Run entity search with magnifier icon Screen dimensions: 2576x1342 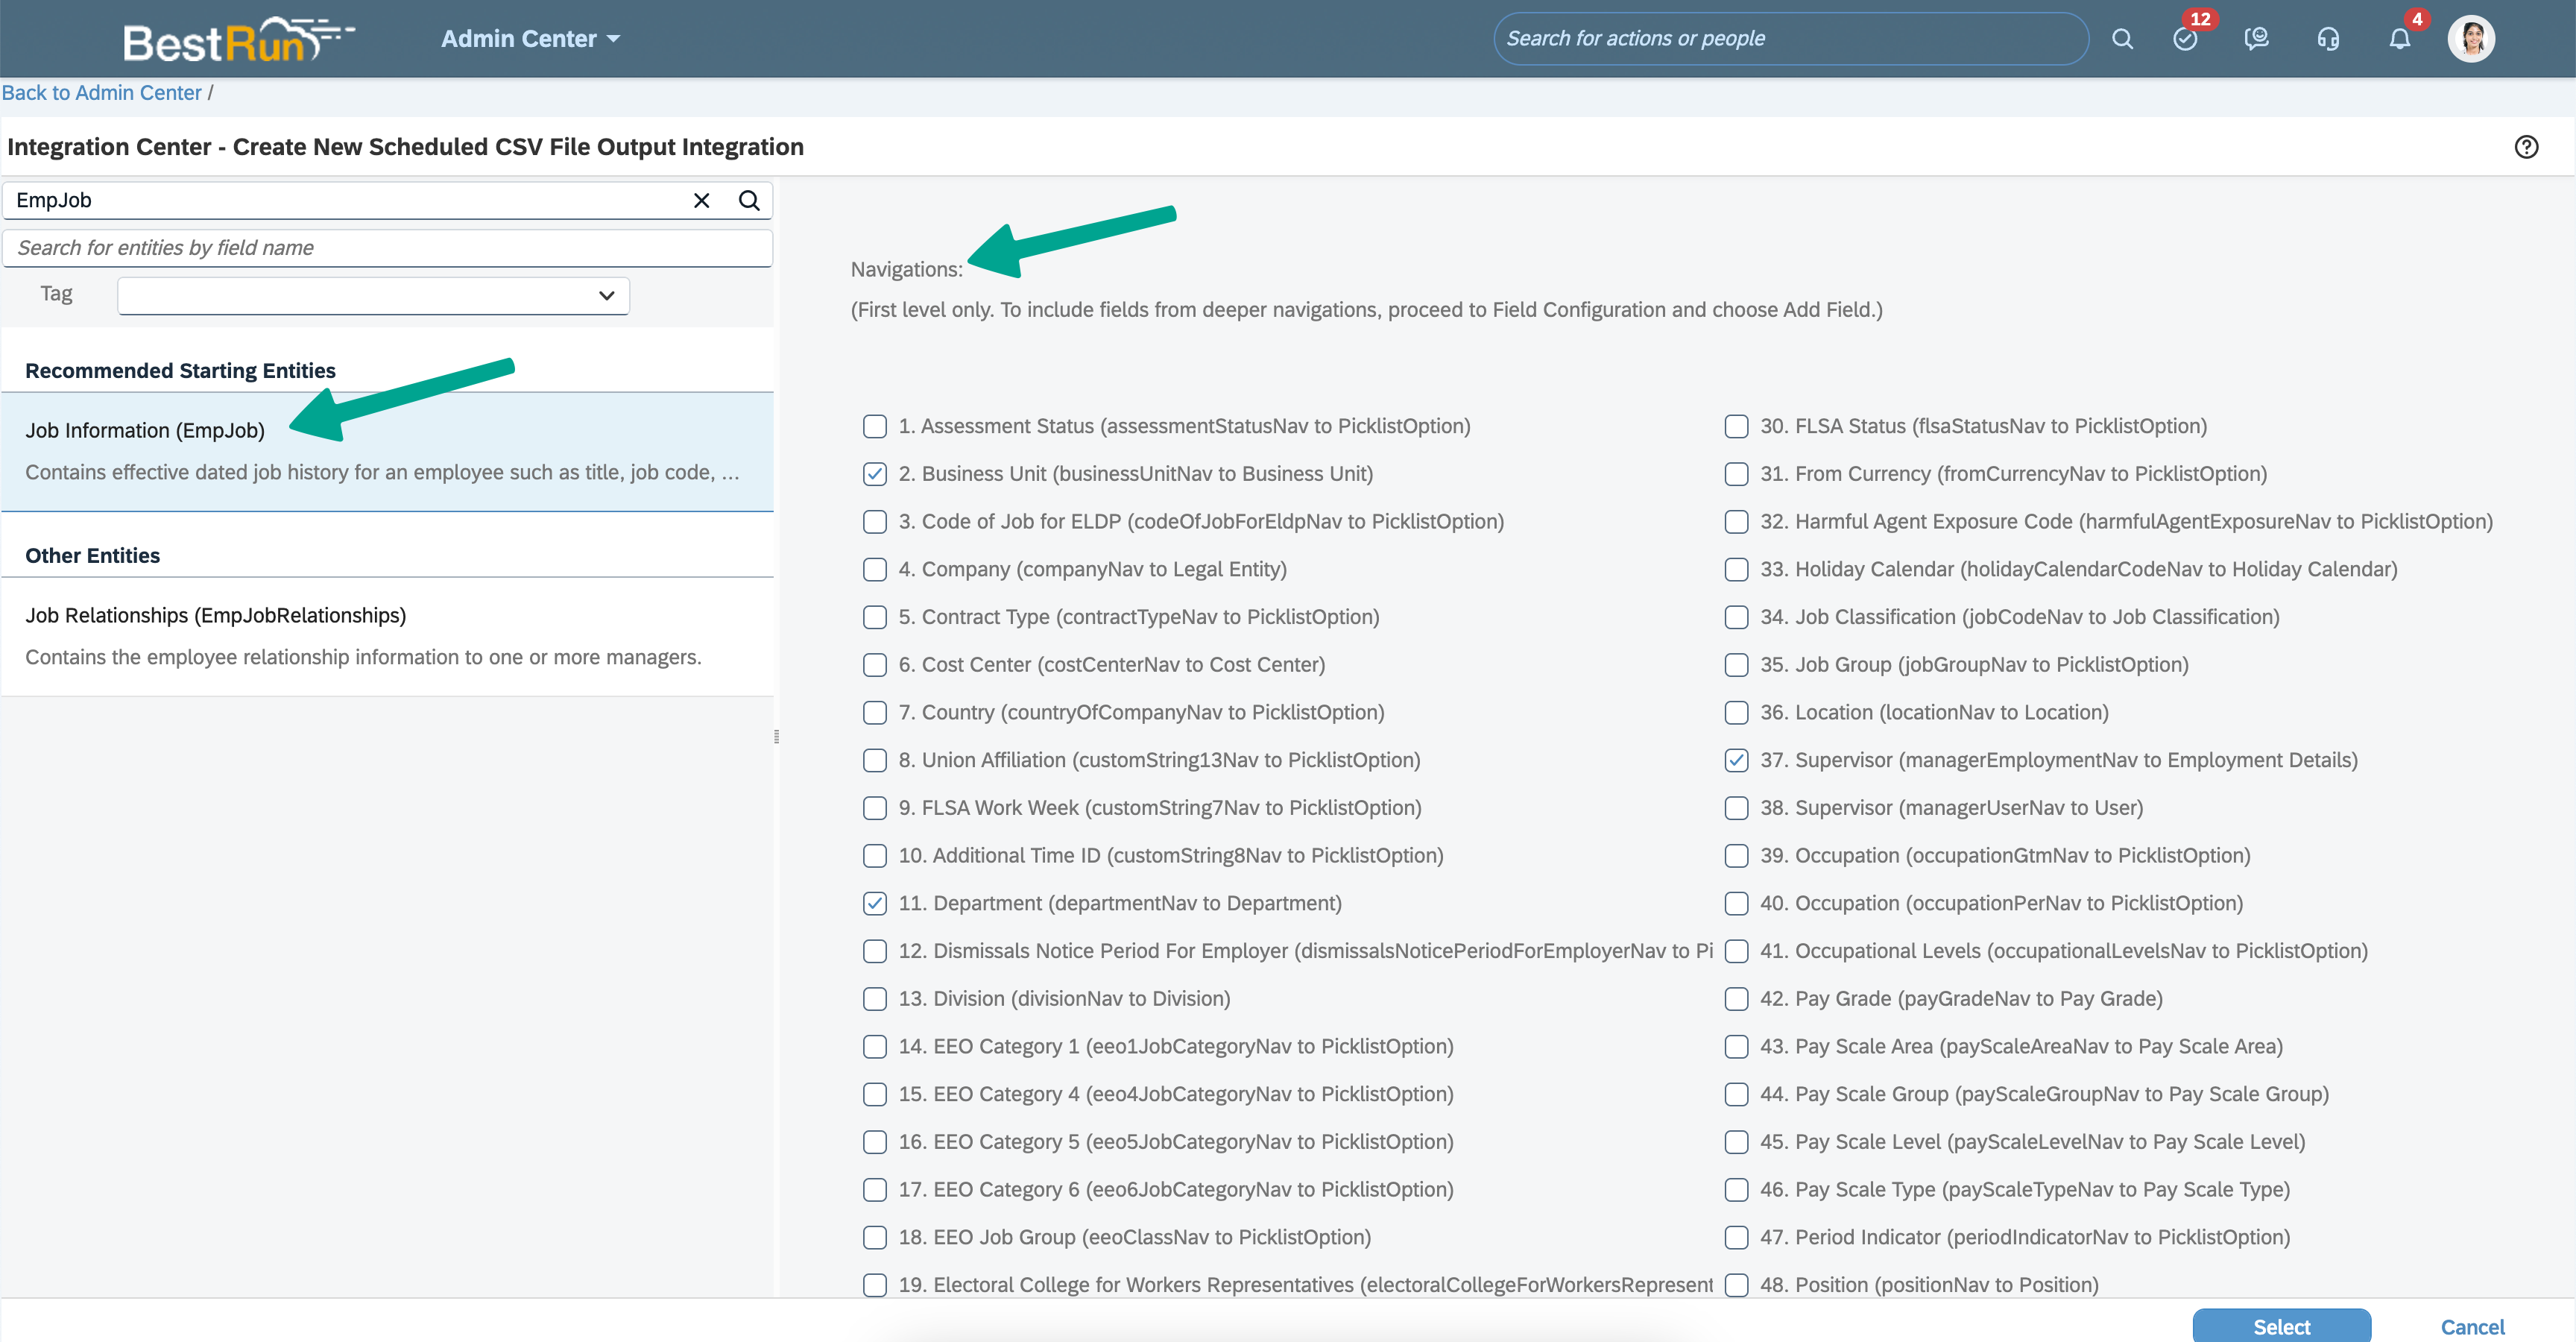[749, 200]
